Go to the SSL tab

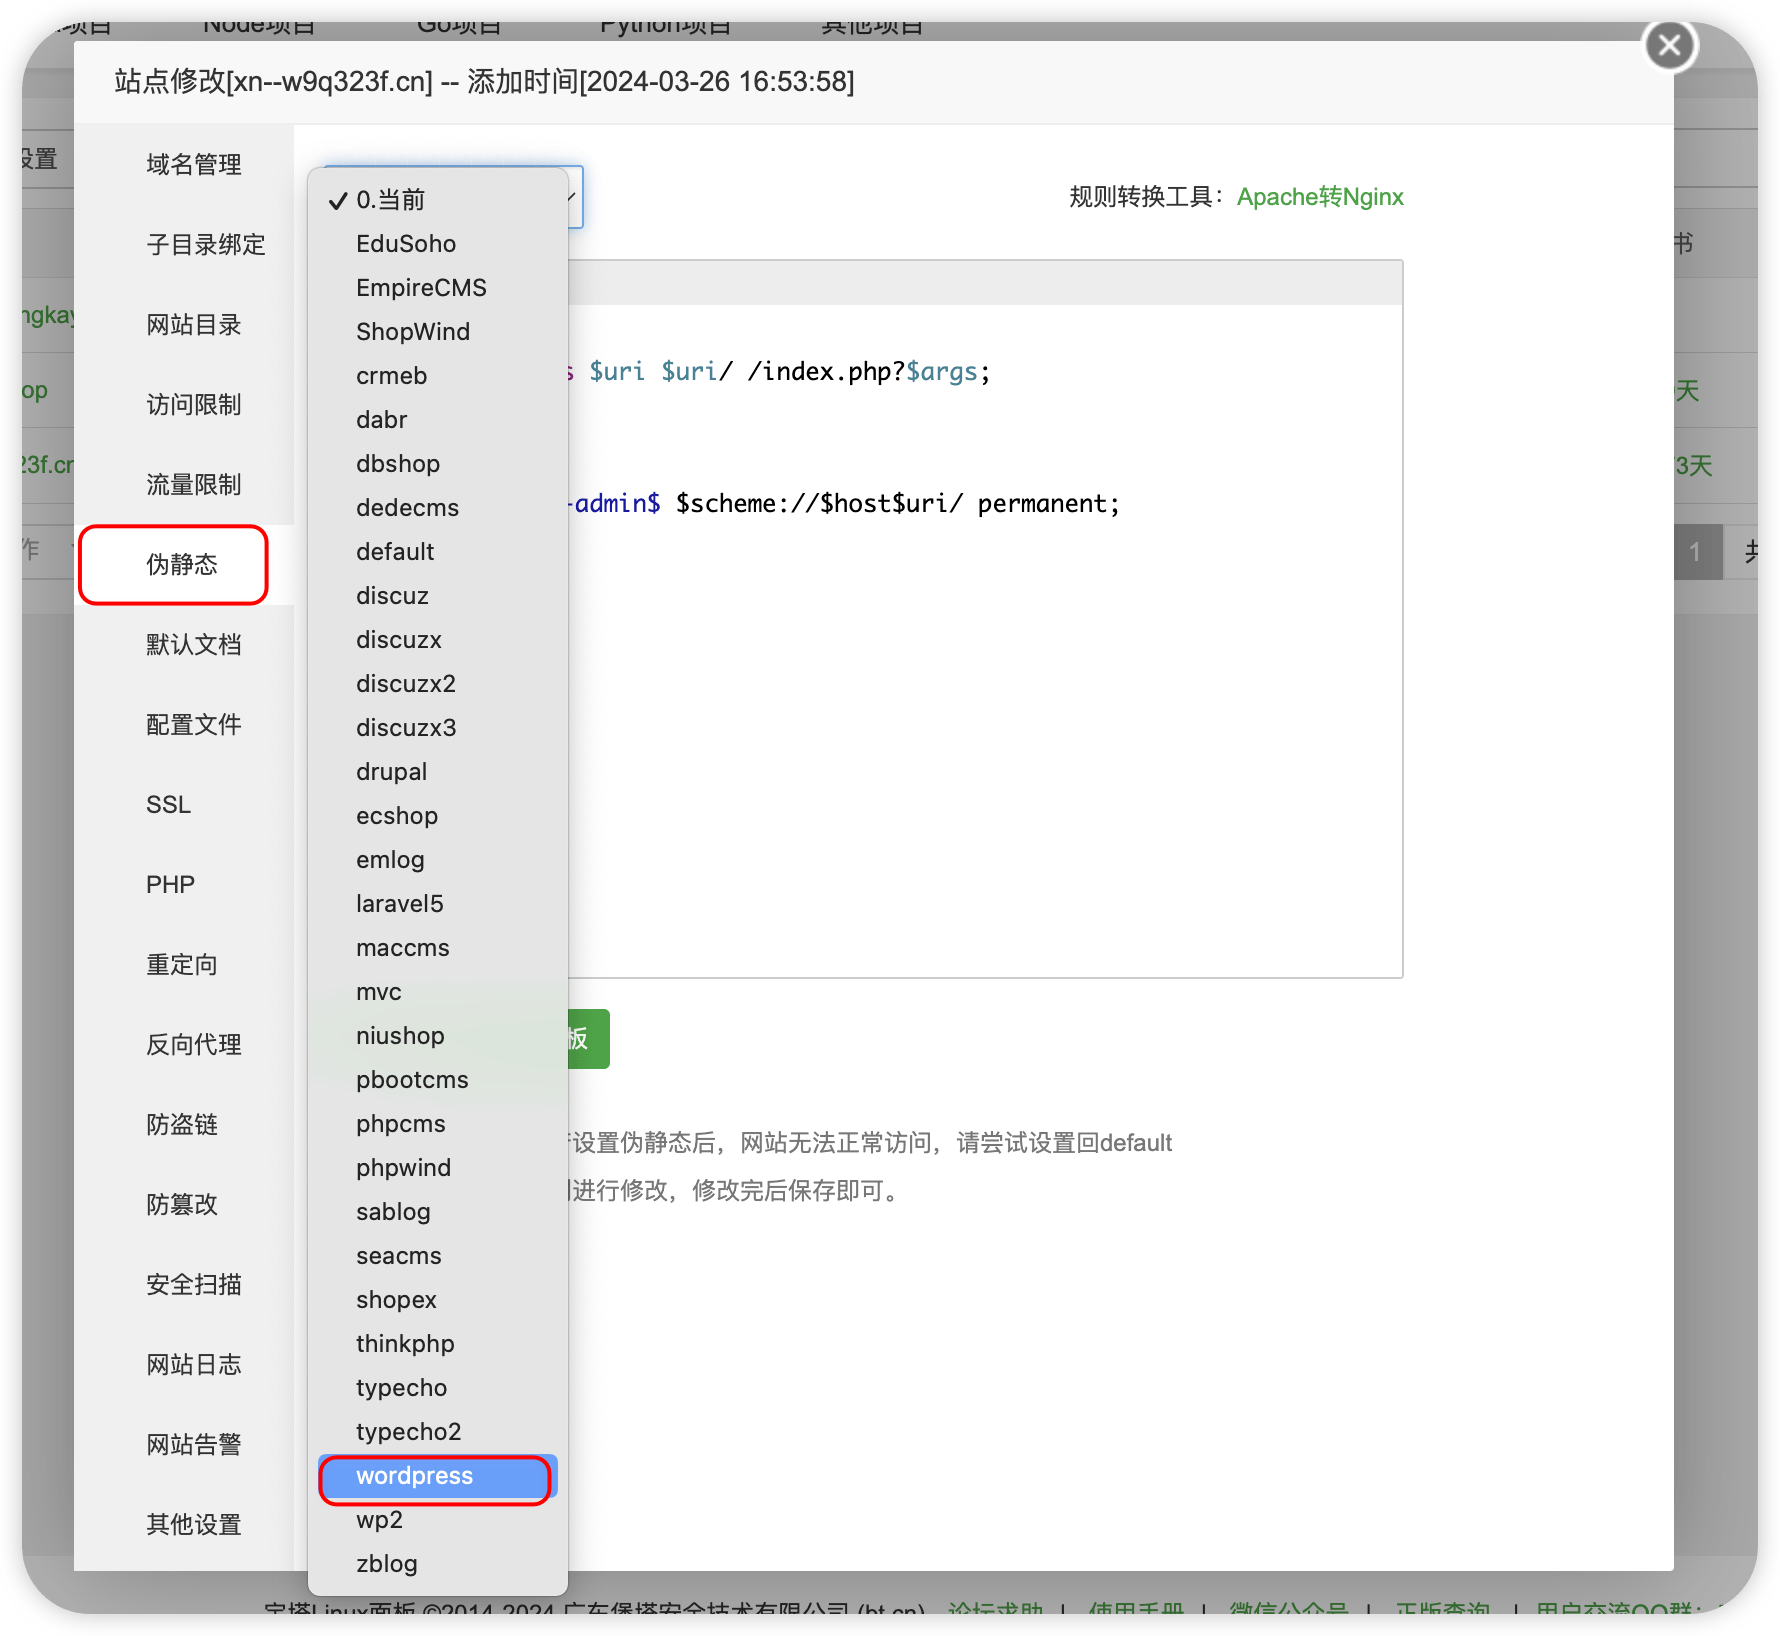point(168,805)
